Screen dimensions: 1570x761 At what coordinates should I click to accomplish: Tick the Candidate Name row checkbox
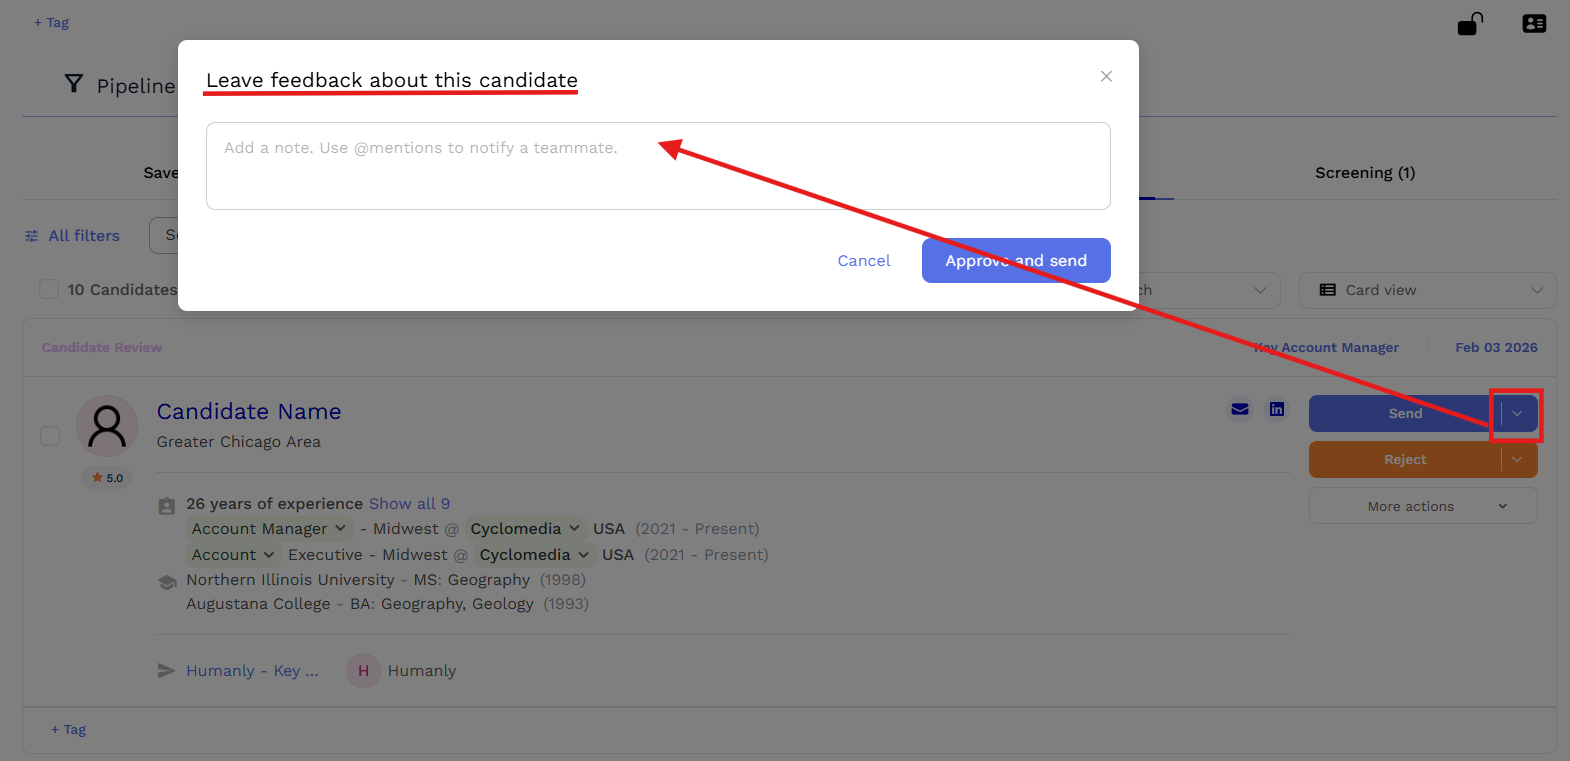coord(50,436)
